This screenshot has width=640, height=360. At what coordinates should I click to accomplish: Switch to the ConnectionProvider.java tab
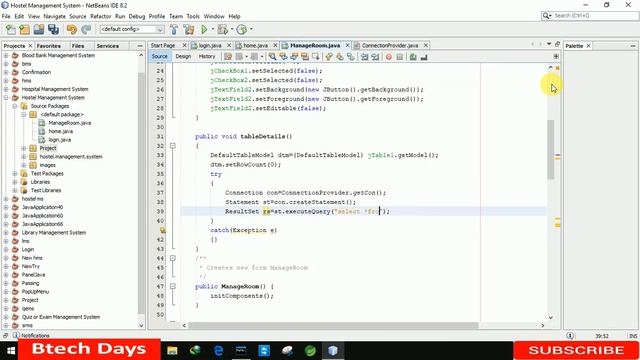[x=390, y=45]
